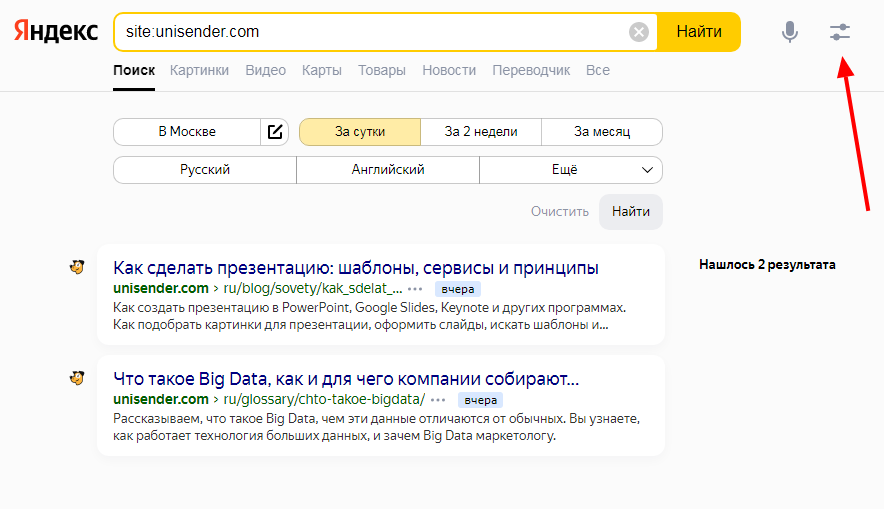Viewport: 884px width, 509px height.
Task: Click the вчера badge on the Big Data result
Action: coord(480,400)
